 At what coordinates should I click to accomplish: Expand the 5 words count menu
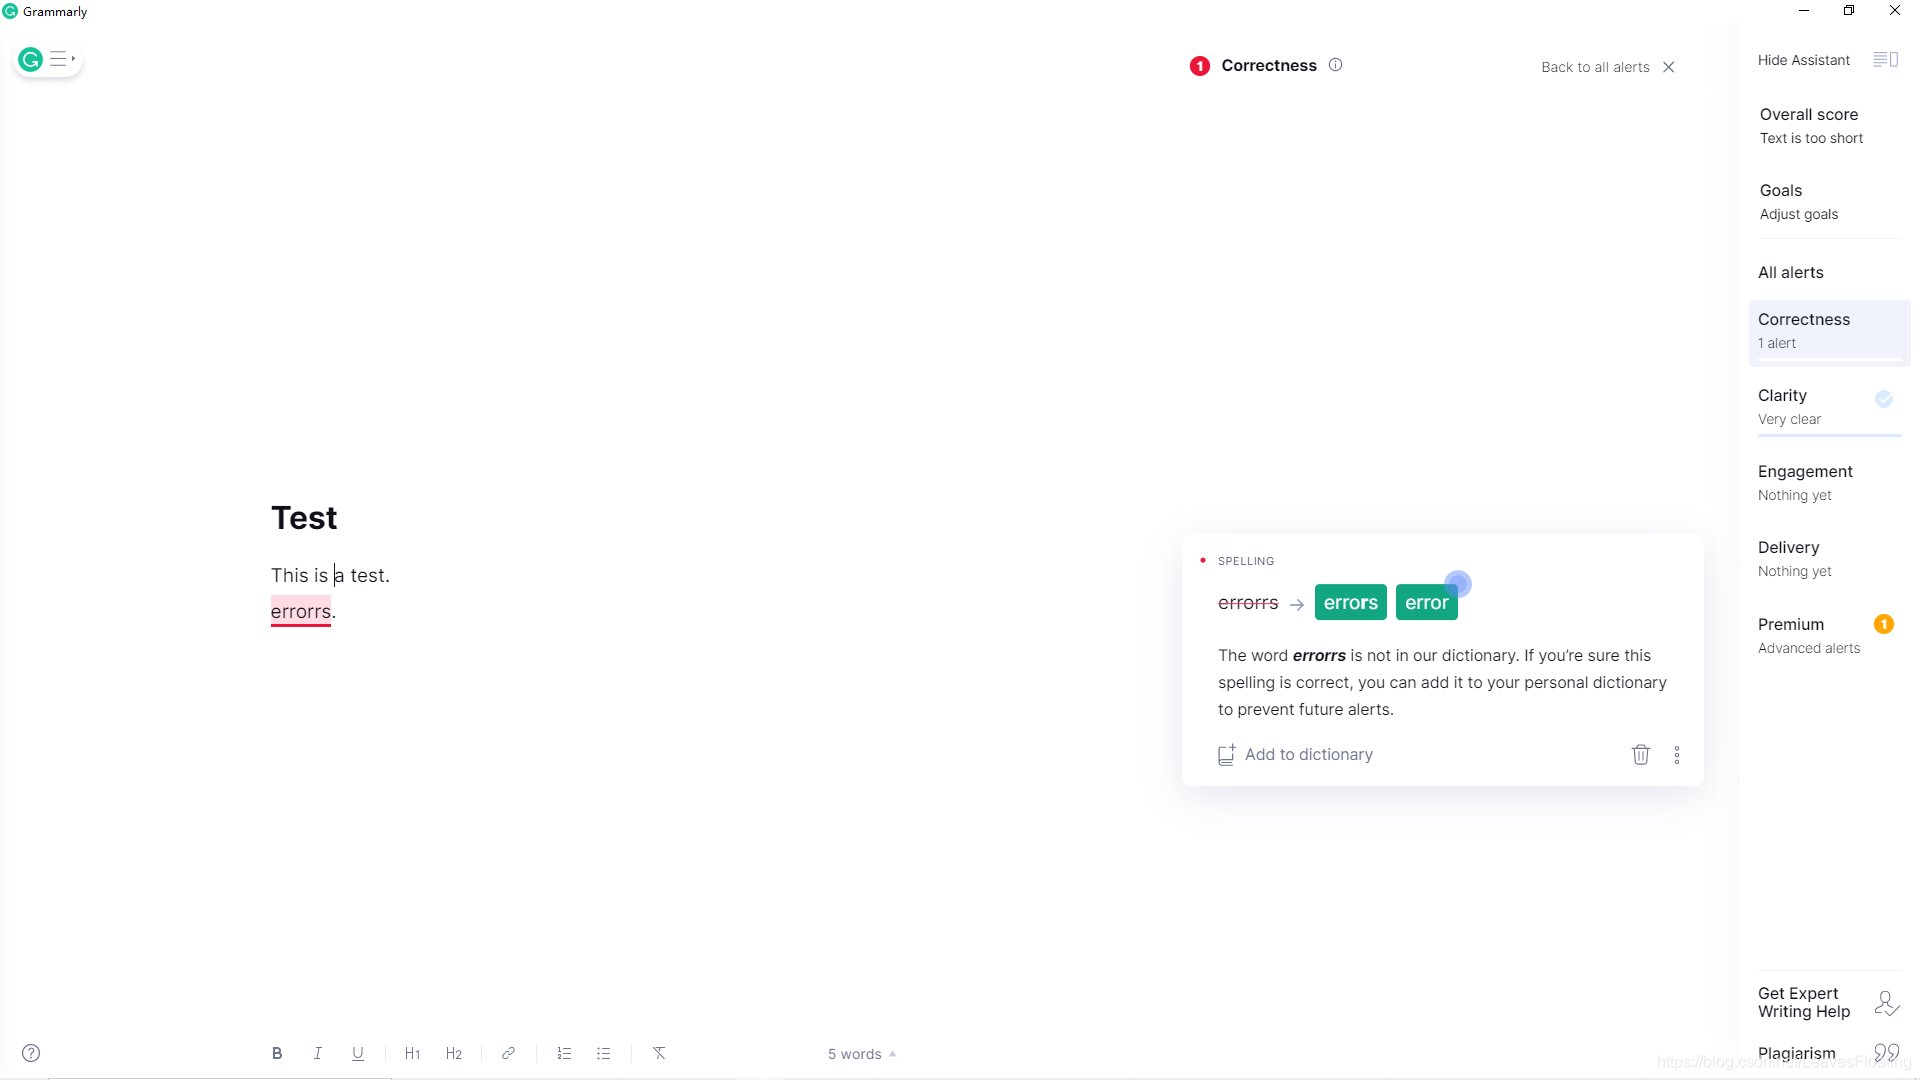861,1054
